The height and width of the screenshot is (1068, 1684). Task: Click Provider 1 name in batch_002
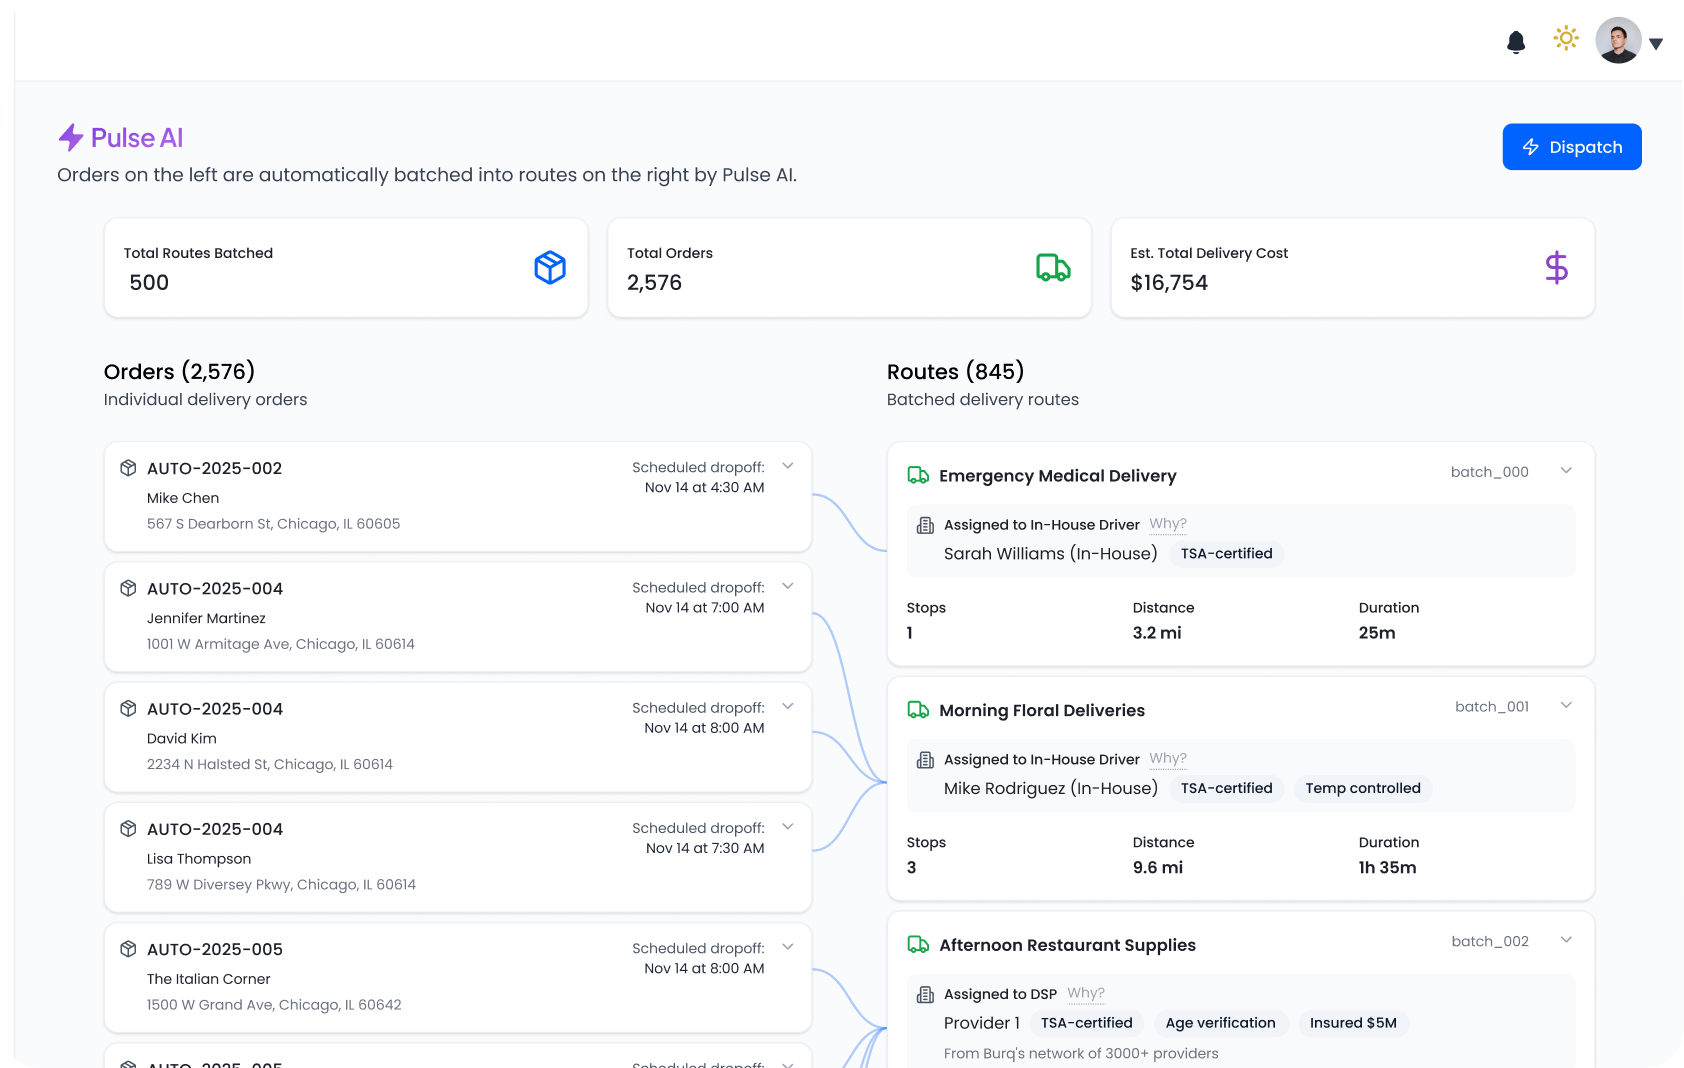click(982, 1023)
